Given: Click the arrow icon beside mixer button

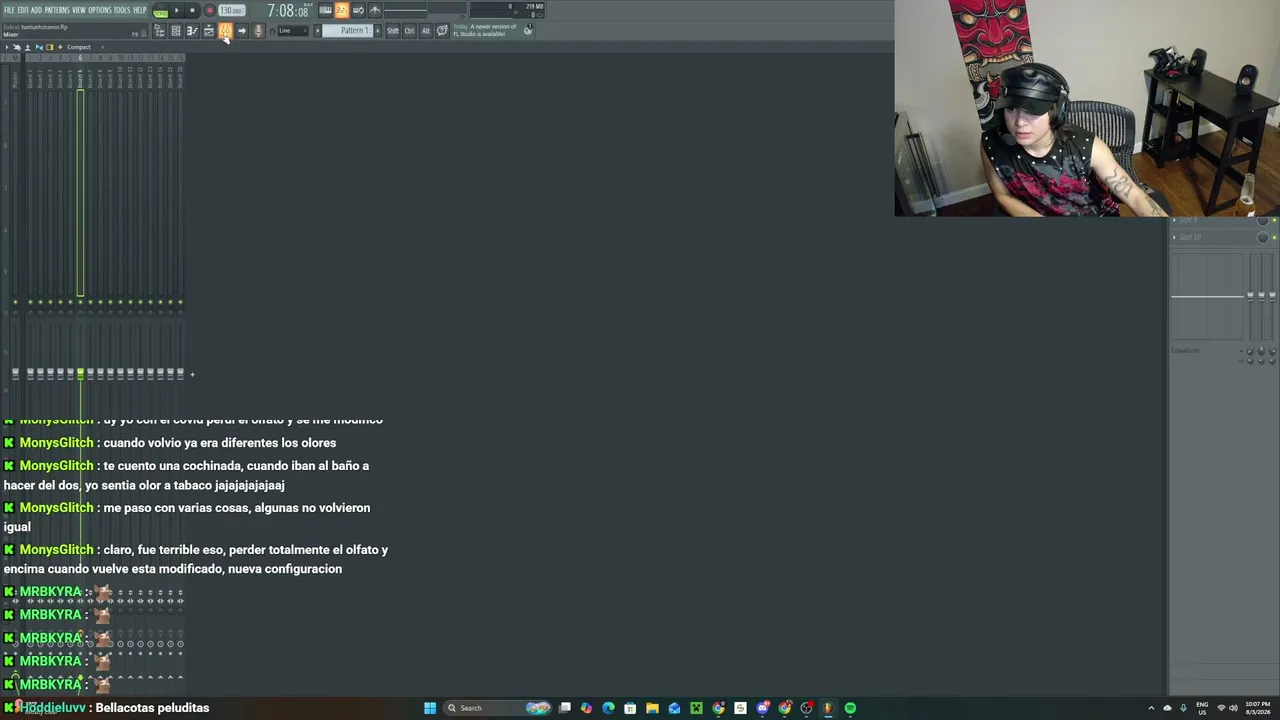Looking at the screenshot, I should 241,31.
